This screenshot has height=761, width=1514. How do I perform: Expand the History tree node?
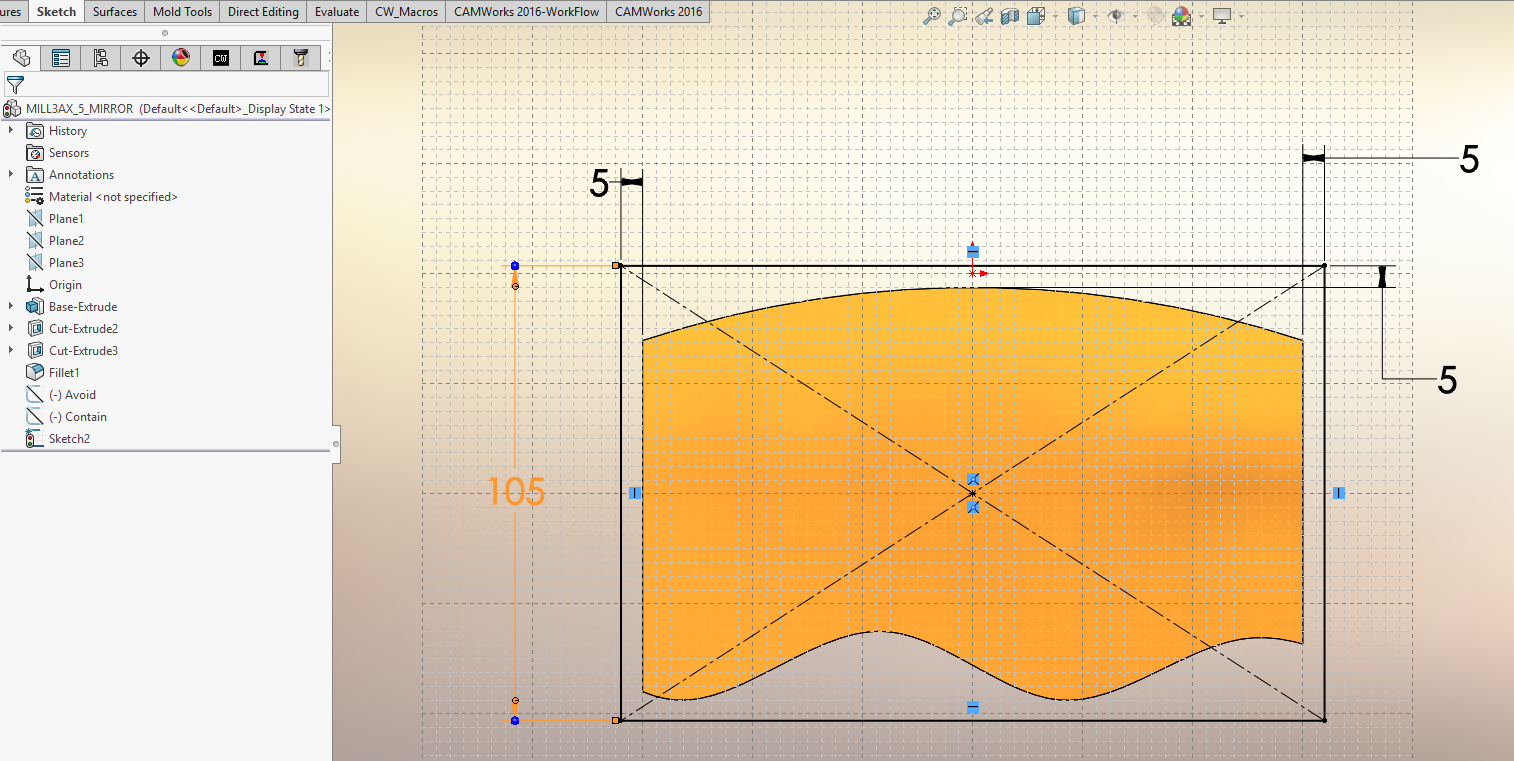point(11,131)
